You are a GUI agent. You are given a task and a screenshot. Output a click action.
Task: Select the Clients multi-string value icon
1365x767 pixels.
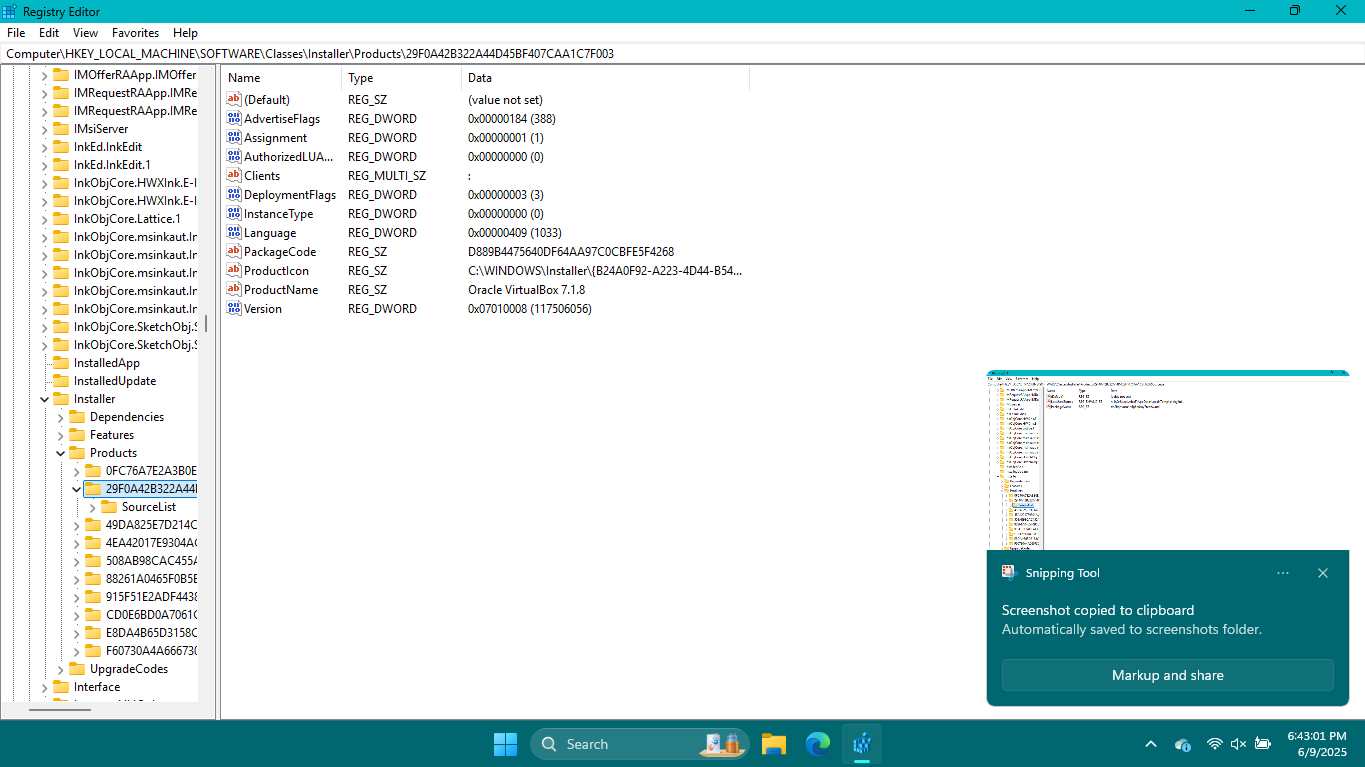point(234,176)
